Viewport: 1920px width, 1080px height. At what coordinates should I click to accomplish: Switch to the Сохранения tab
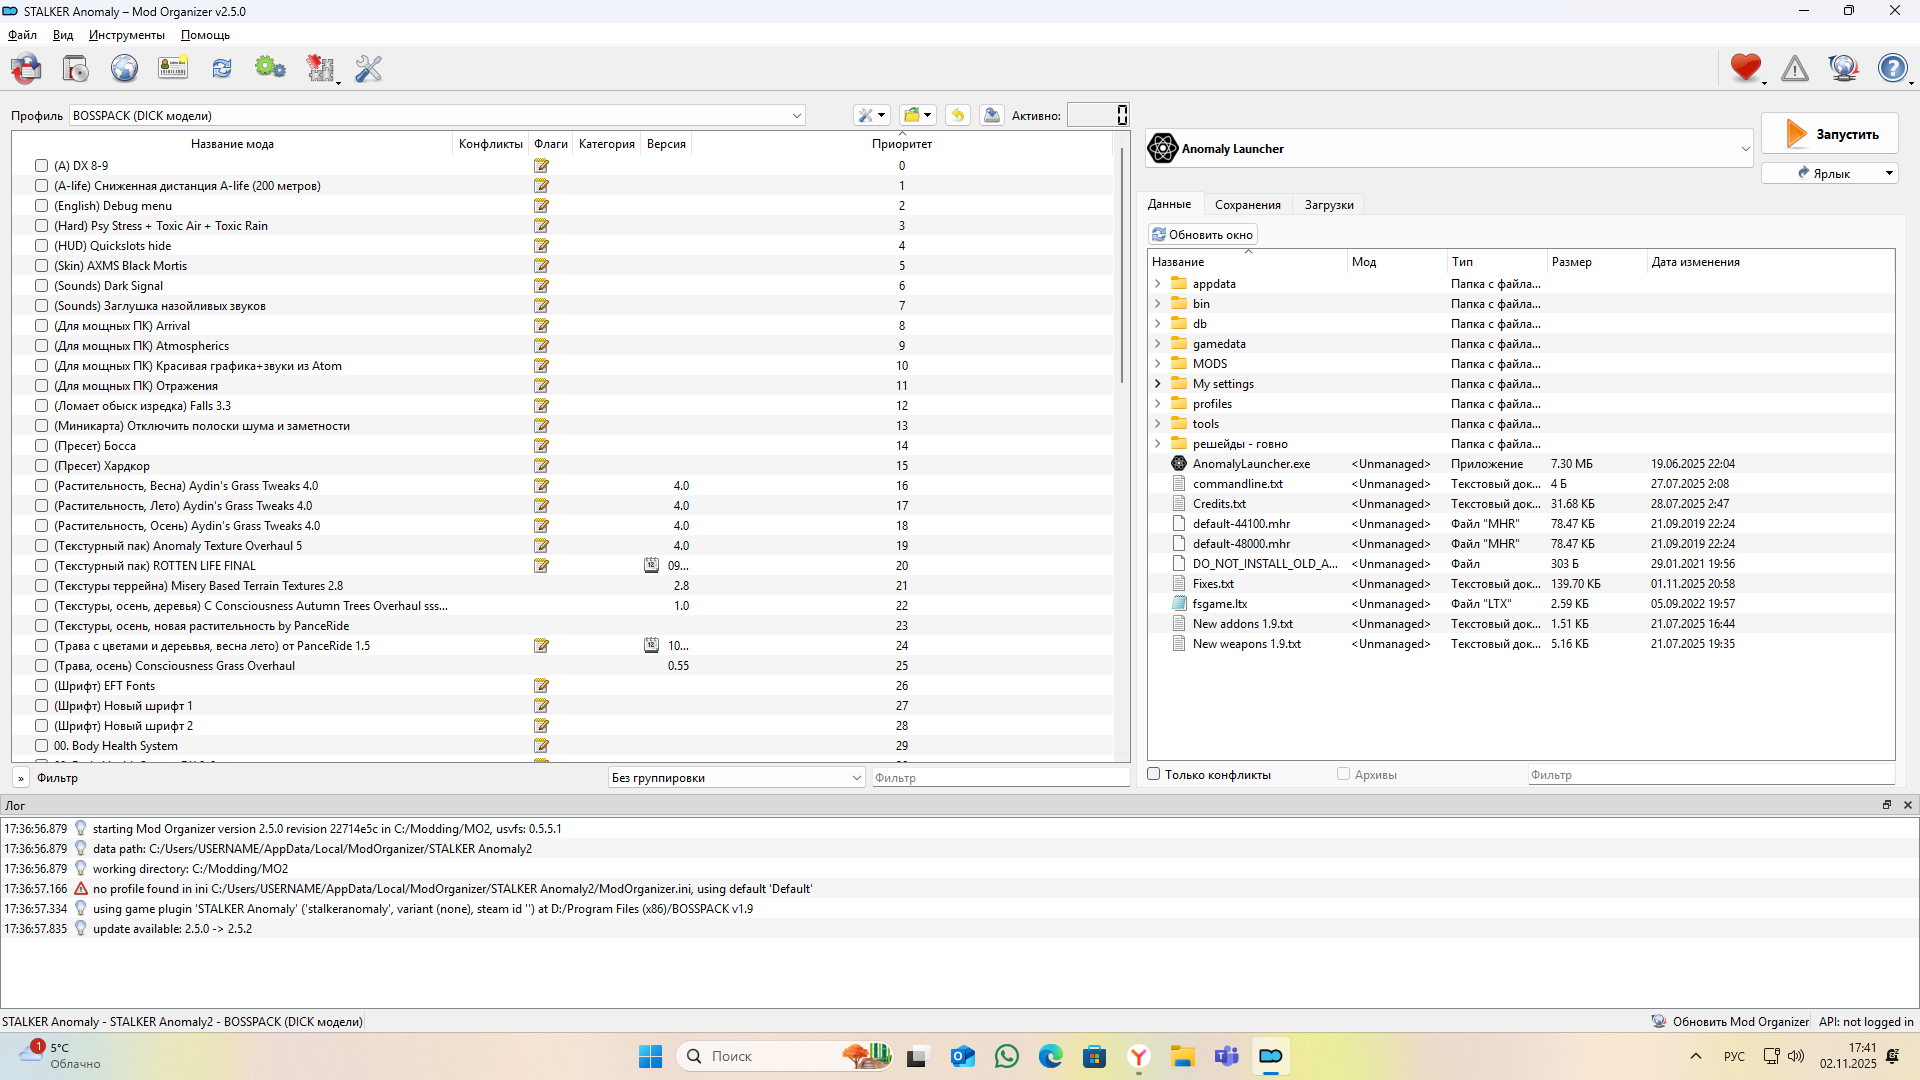(1247, 205)
